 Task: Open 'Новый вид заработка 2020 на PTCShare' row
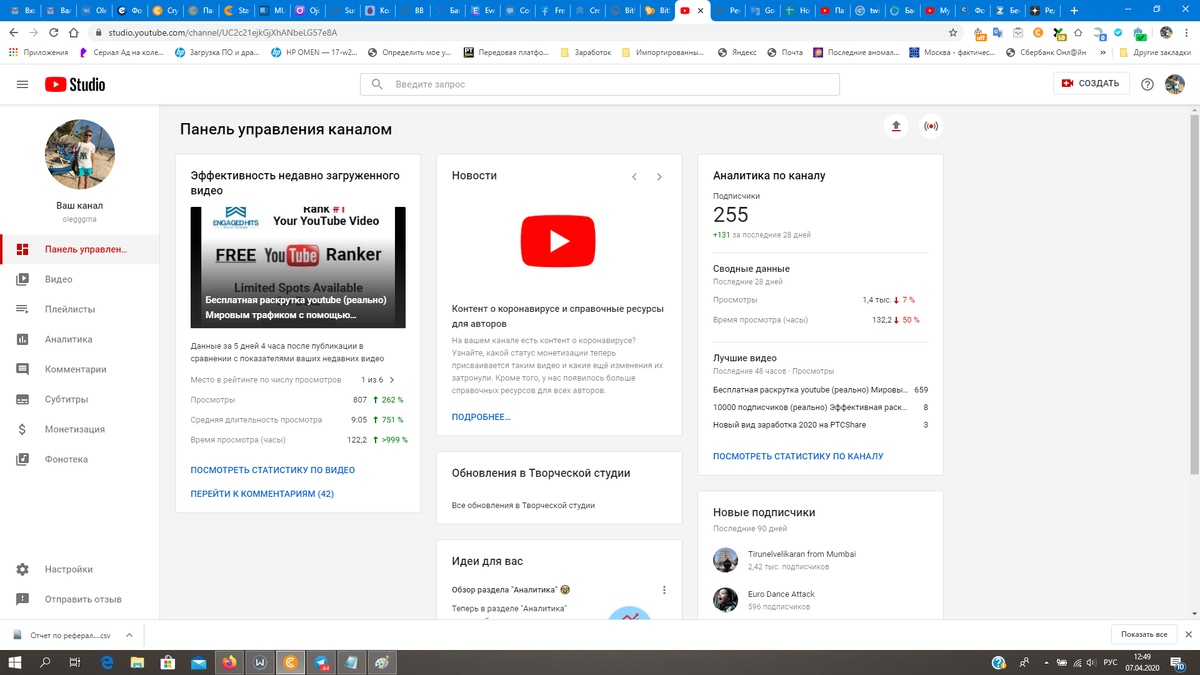coord(820,425)
